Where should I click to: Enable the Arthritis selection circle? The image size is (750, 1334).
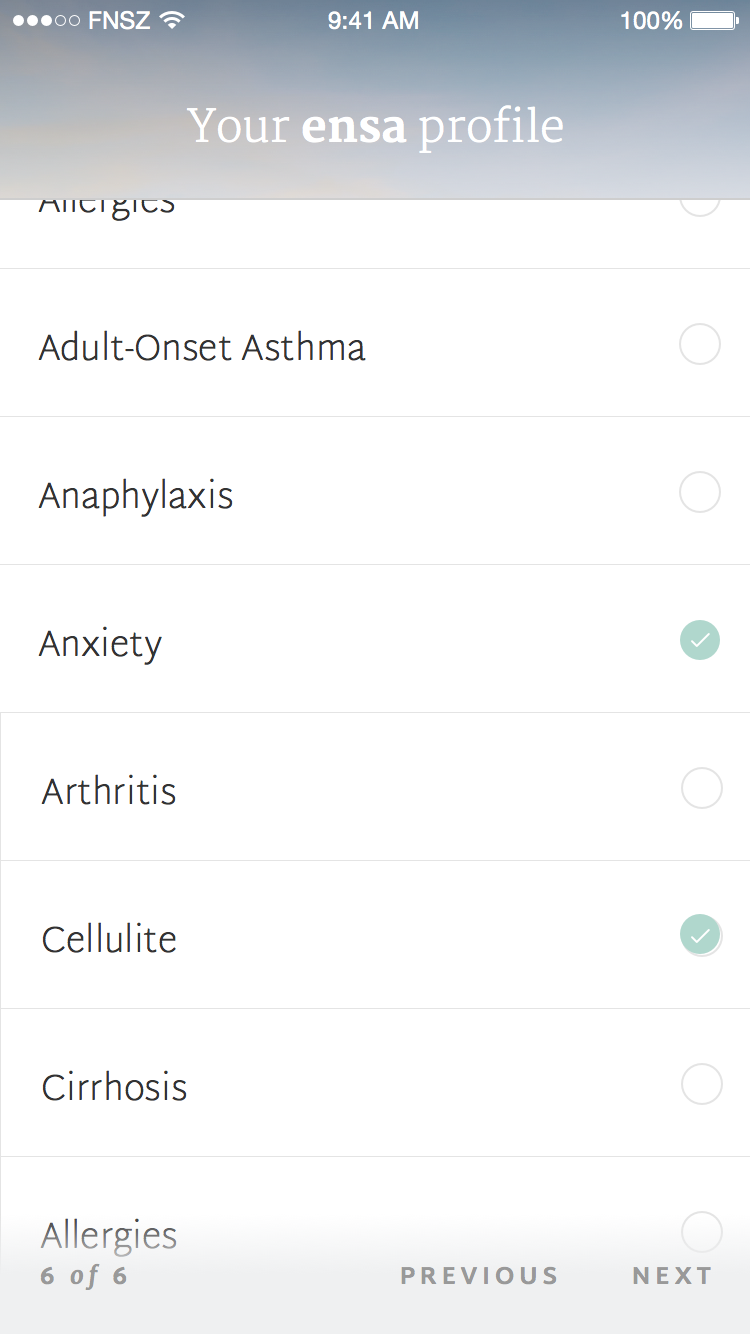(702, 788)
